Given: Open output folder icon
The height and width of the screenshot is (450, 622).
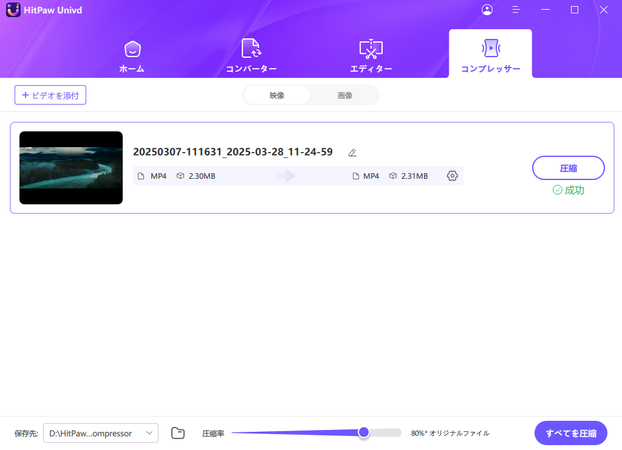Looking at the screenshot, I should [178, 433].
